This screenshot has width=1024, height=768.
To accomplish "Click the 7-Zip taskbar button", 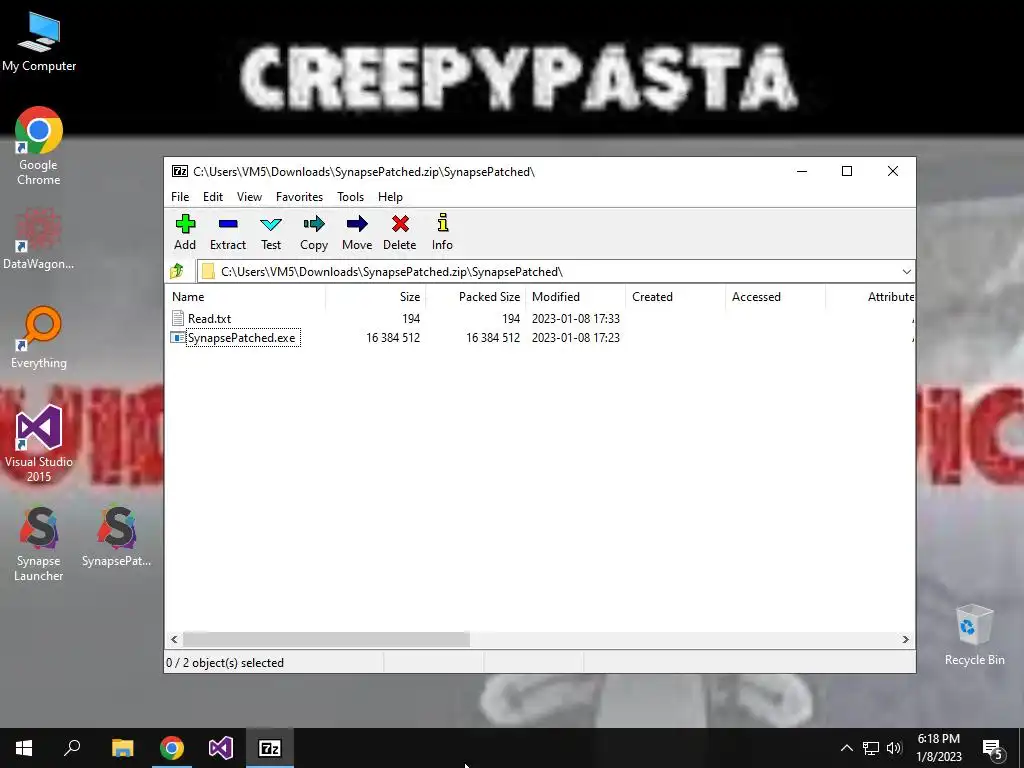I will (270, 748).
